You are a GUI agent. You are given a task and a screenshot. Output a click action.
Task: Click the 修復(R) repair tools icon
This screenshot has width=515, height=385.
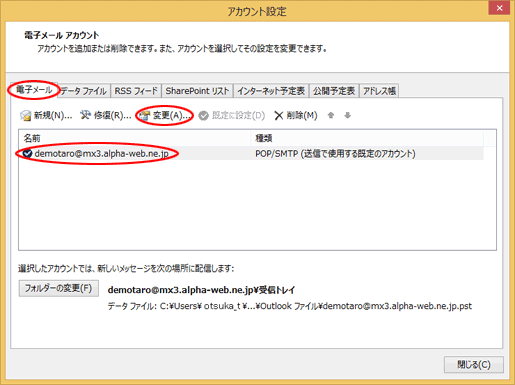point(85,115)
